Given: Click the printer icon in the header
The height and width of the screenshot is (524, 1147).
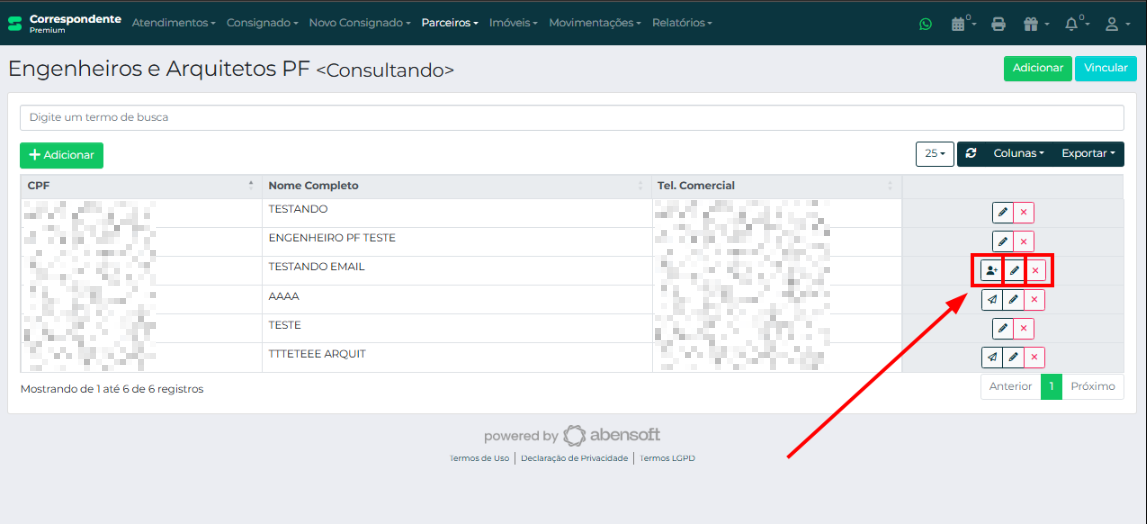Looking at the screenshot, I should coord(998,24).
